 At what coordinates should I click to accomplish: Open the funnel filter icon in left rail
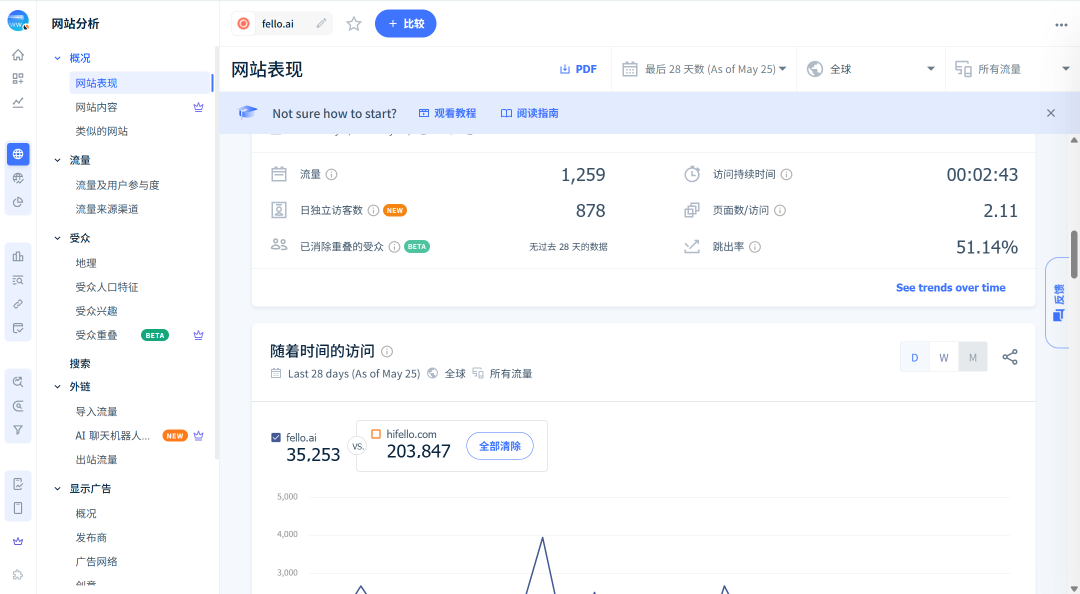pos(18,430)
